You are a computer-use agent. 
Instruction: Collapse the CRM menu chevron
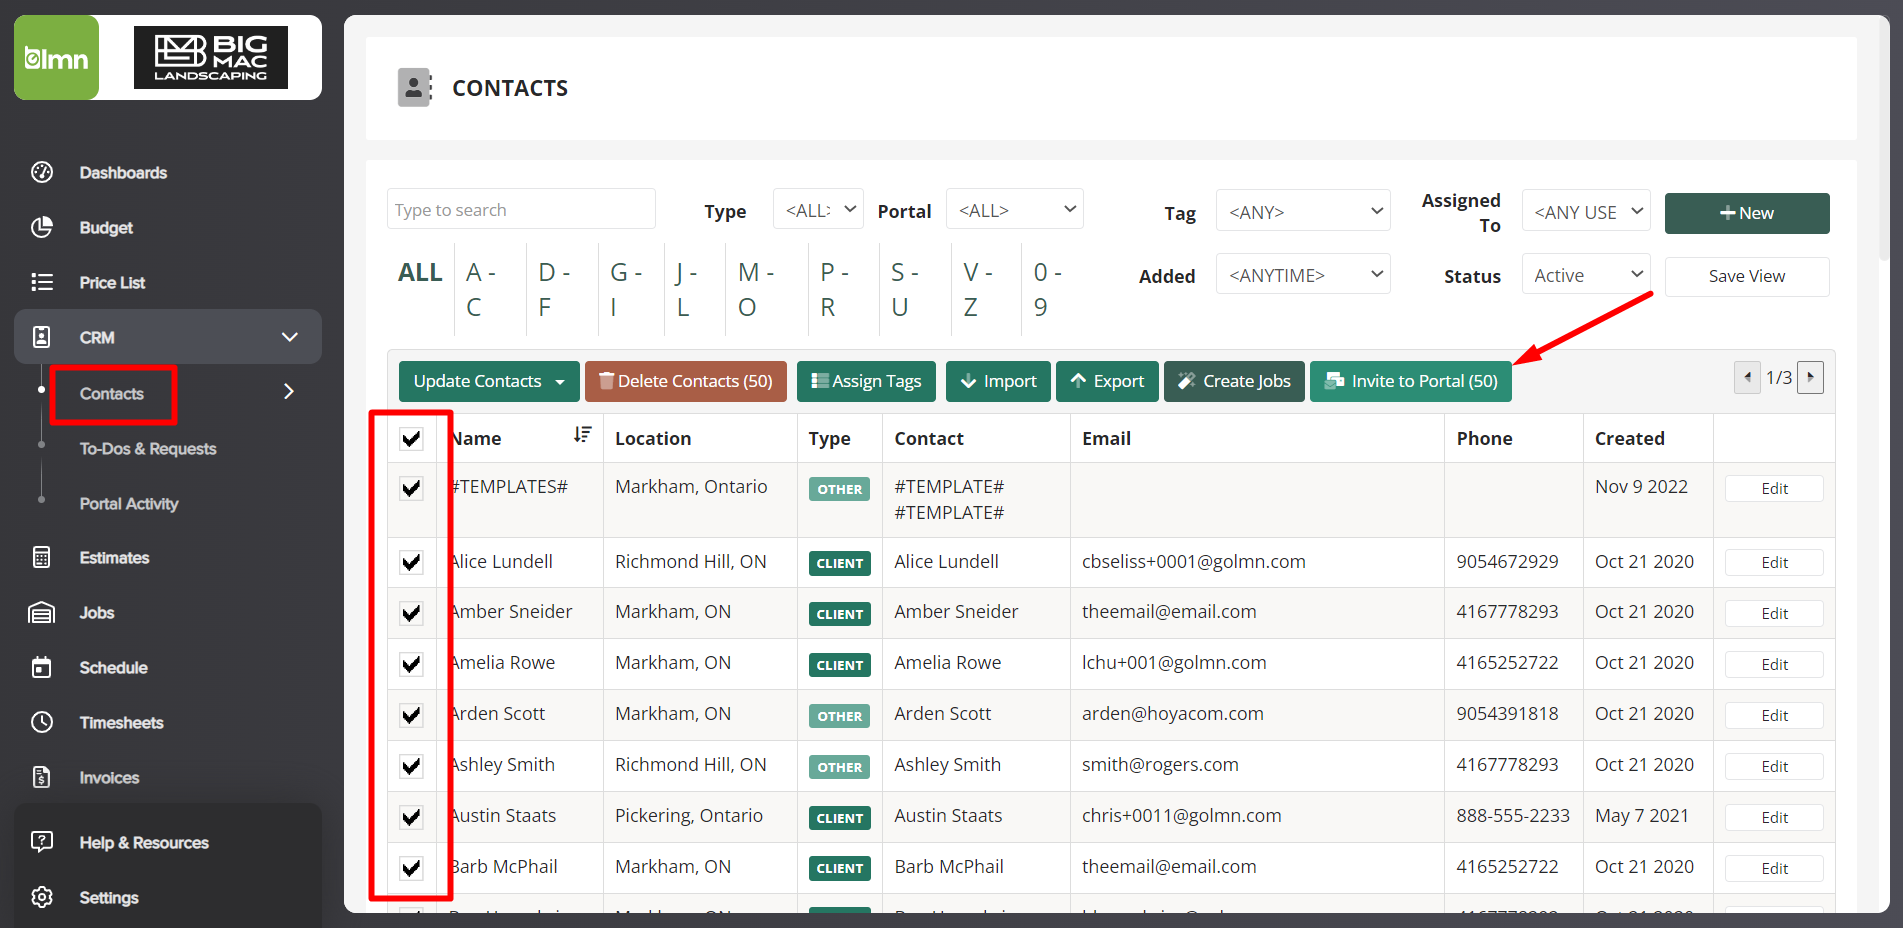(290, 337)
